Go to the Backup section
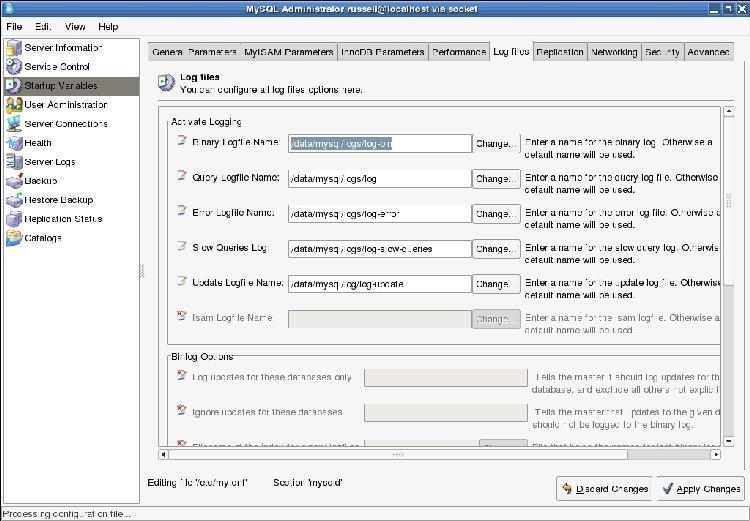Screen dimensions: 750x521 pyautogui.click(x=14, y=180)
